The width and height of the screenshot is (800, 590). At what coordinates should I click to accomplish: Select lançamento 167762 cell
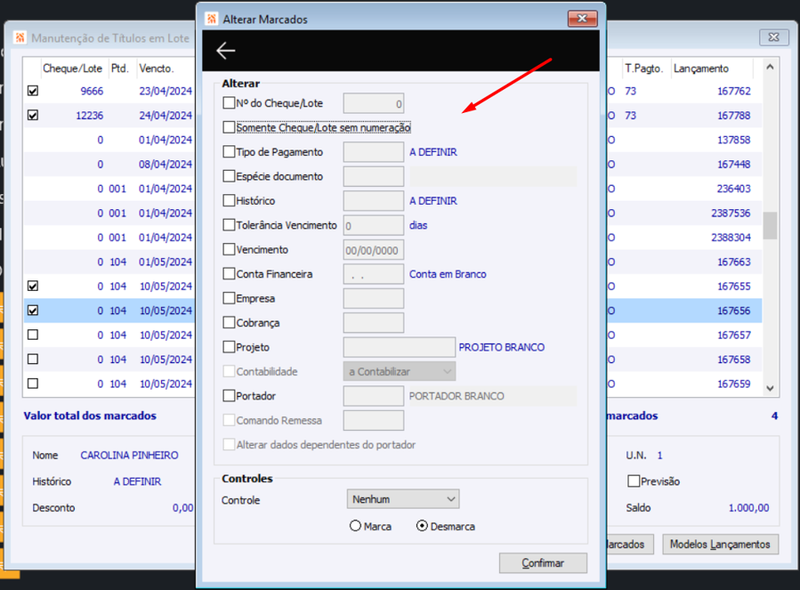[734, 91]
